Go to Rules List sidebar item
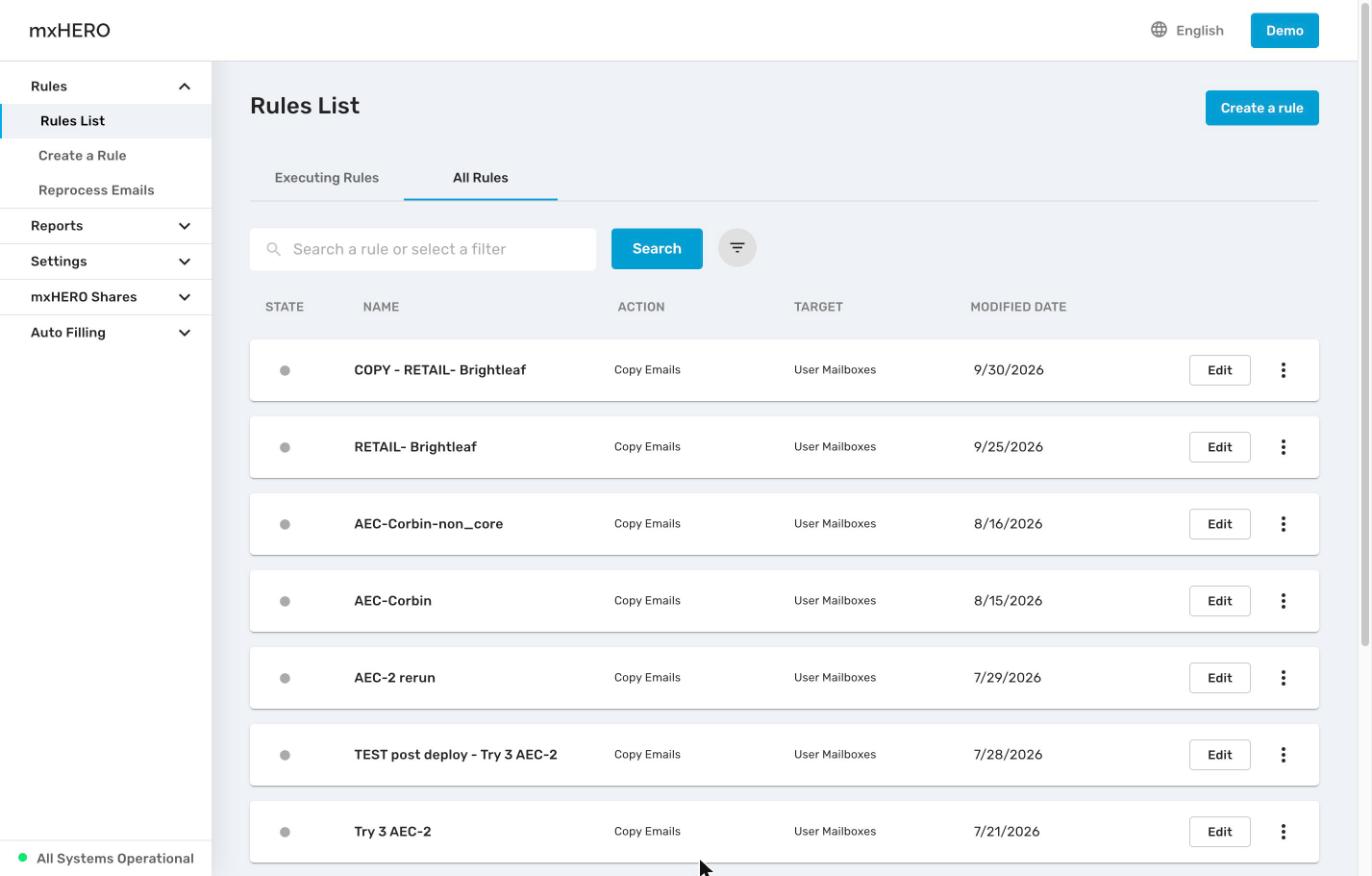Screen dimensions: 1372x876 105,121
